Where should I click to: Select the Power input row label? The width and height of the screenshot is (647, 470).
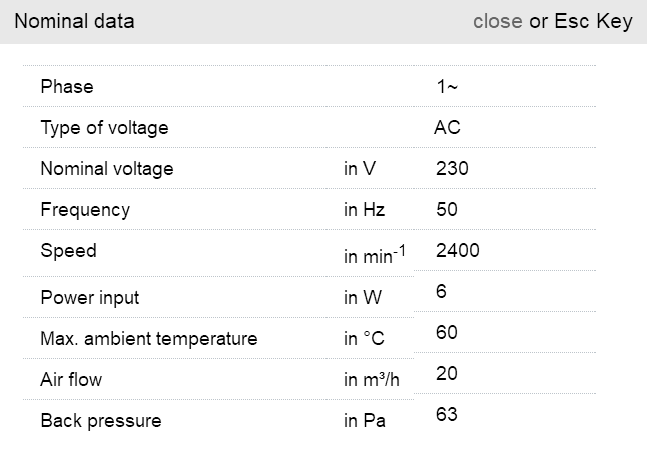pyautogui.click(x=90, y=298)
